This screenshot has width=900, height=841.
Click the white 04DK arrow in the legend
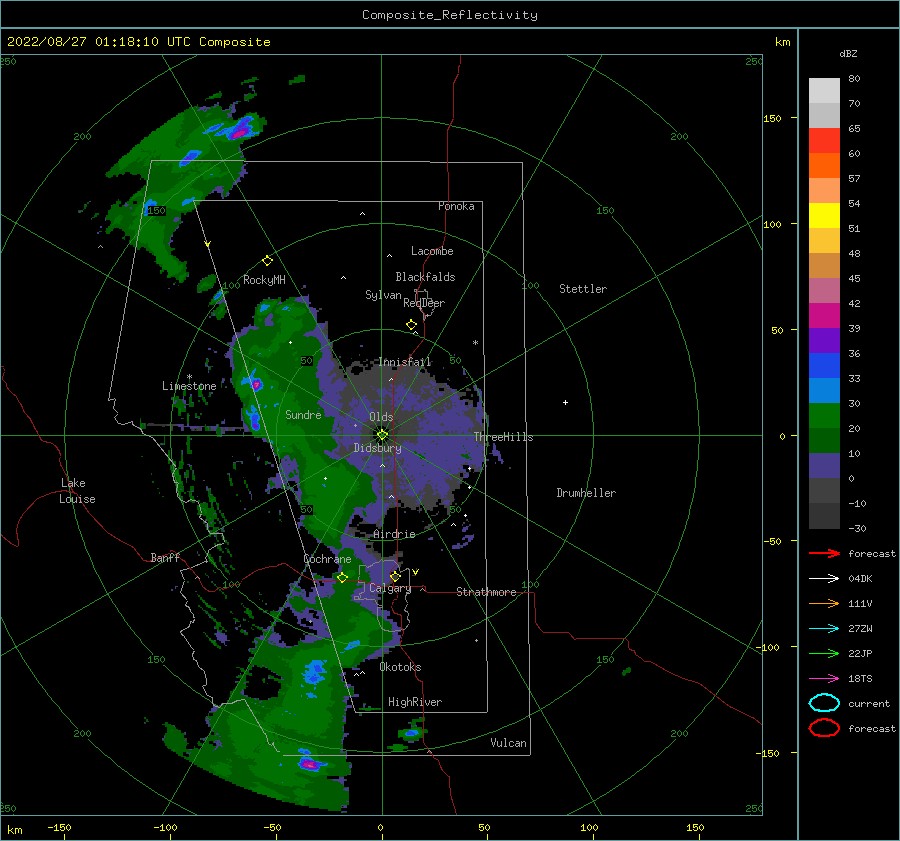coord(824,578)
